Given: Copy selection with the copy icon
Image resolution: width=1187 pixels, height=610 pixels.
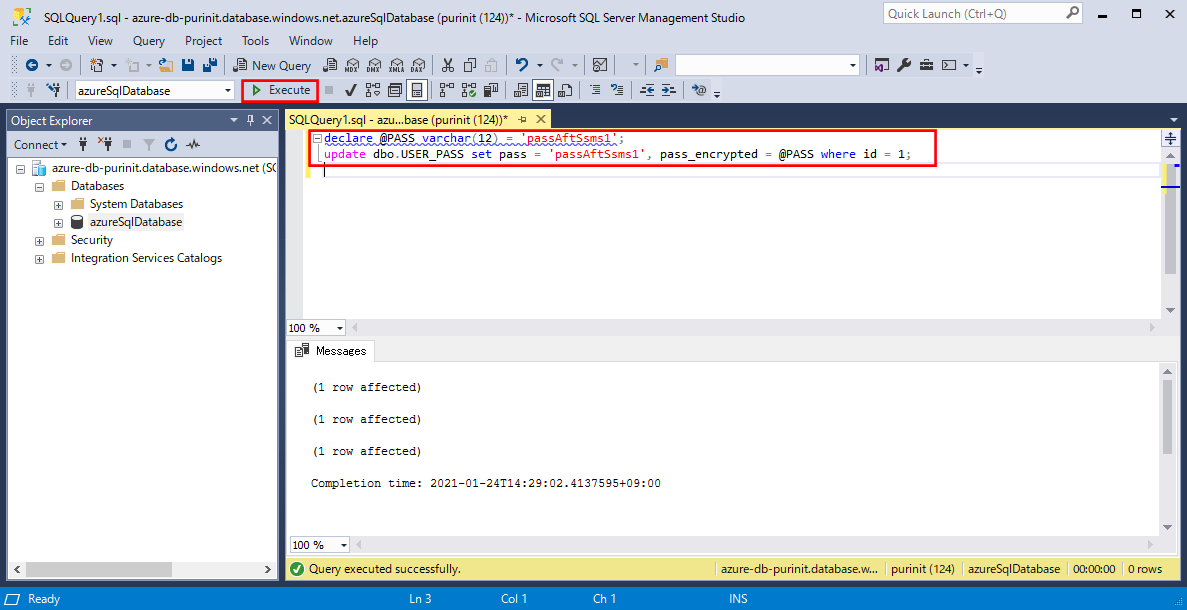Looking at the screenshot, I should pyautogui.click(x=470, y=65).
